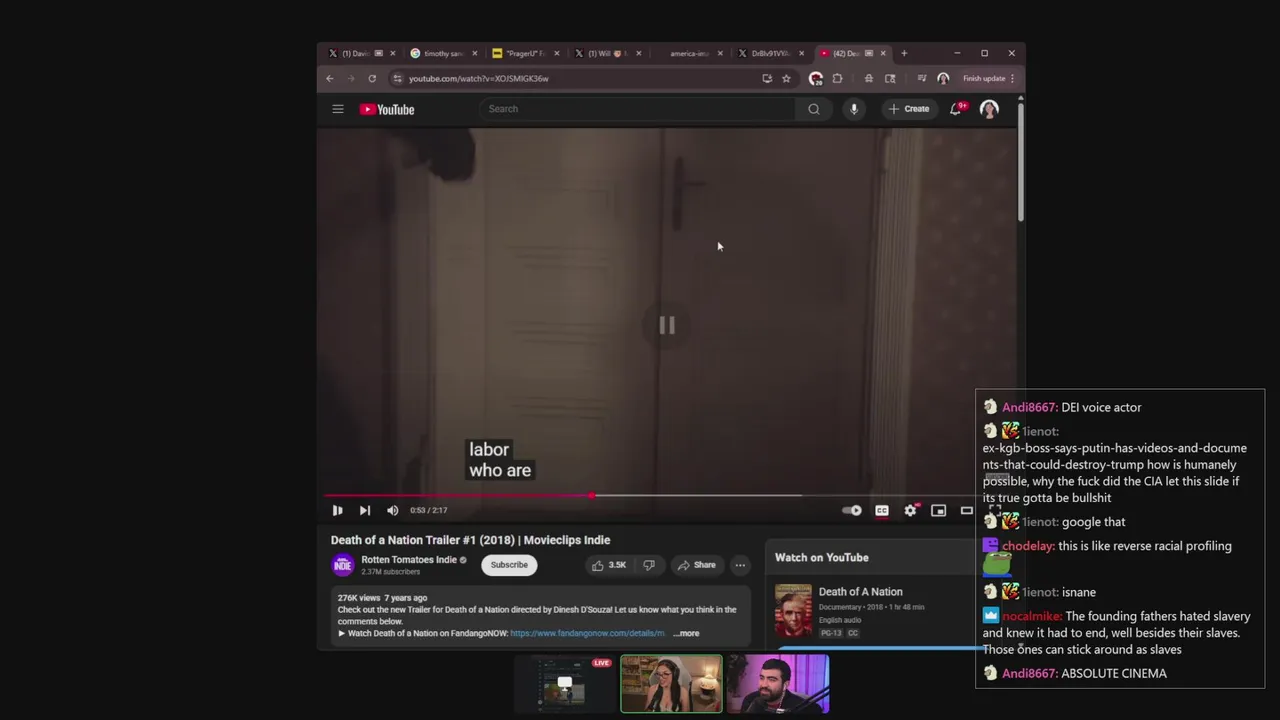Switch to the 'america-ima' tab
Viewport: 1280px width, 720px height.
tap(689, 53)
